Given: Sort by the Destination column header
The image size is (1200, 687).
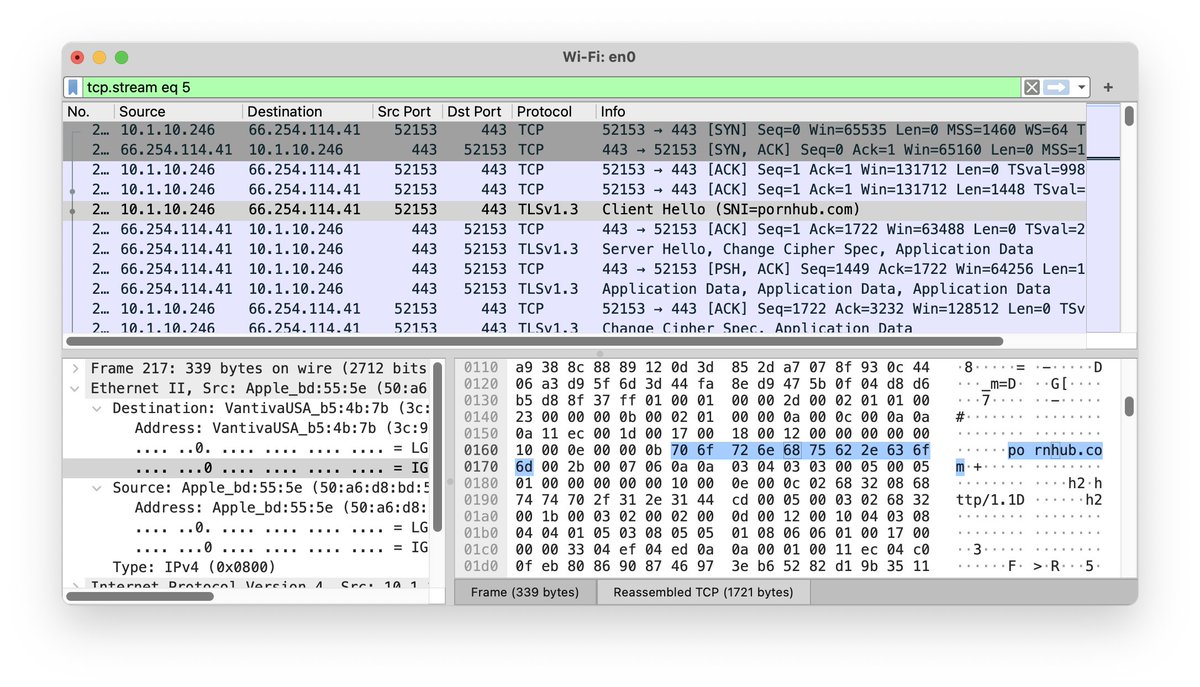Looking at the screenshot, I should pos(307,111).
